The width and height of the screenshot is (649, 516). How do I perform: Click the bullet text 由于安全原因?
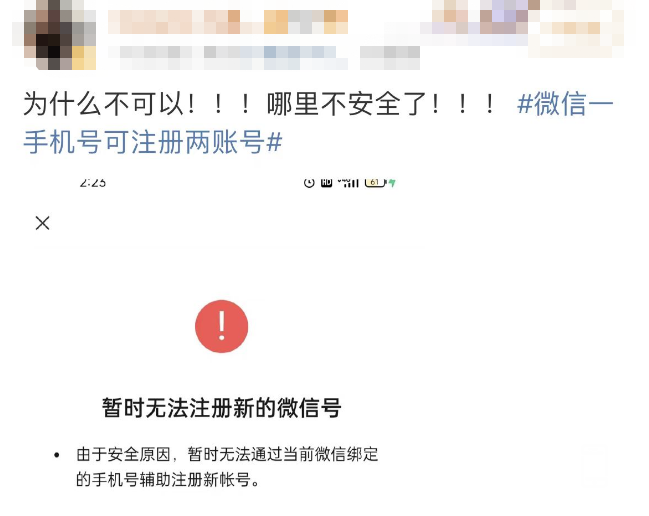point(123,454)
